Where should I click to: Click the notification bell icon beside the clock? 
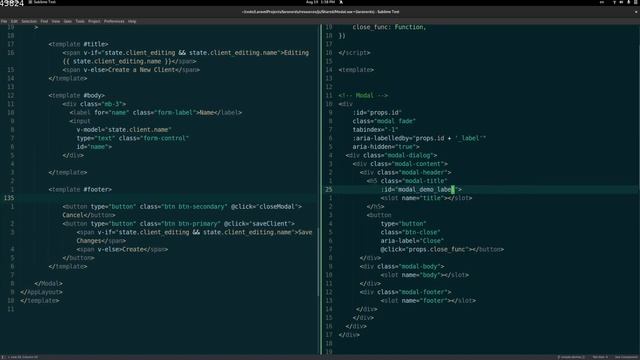(341, 2)
